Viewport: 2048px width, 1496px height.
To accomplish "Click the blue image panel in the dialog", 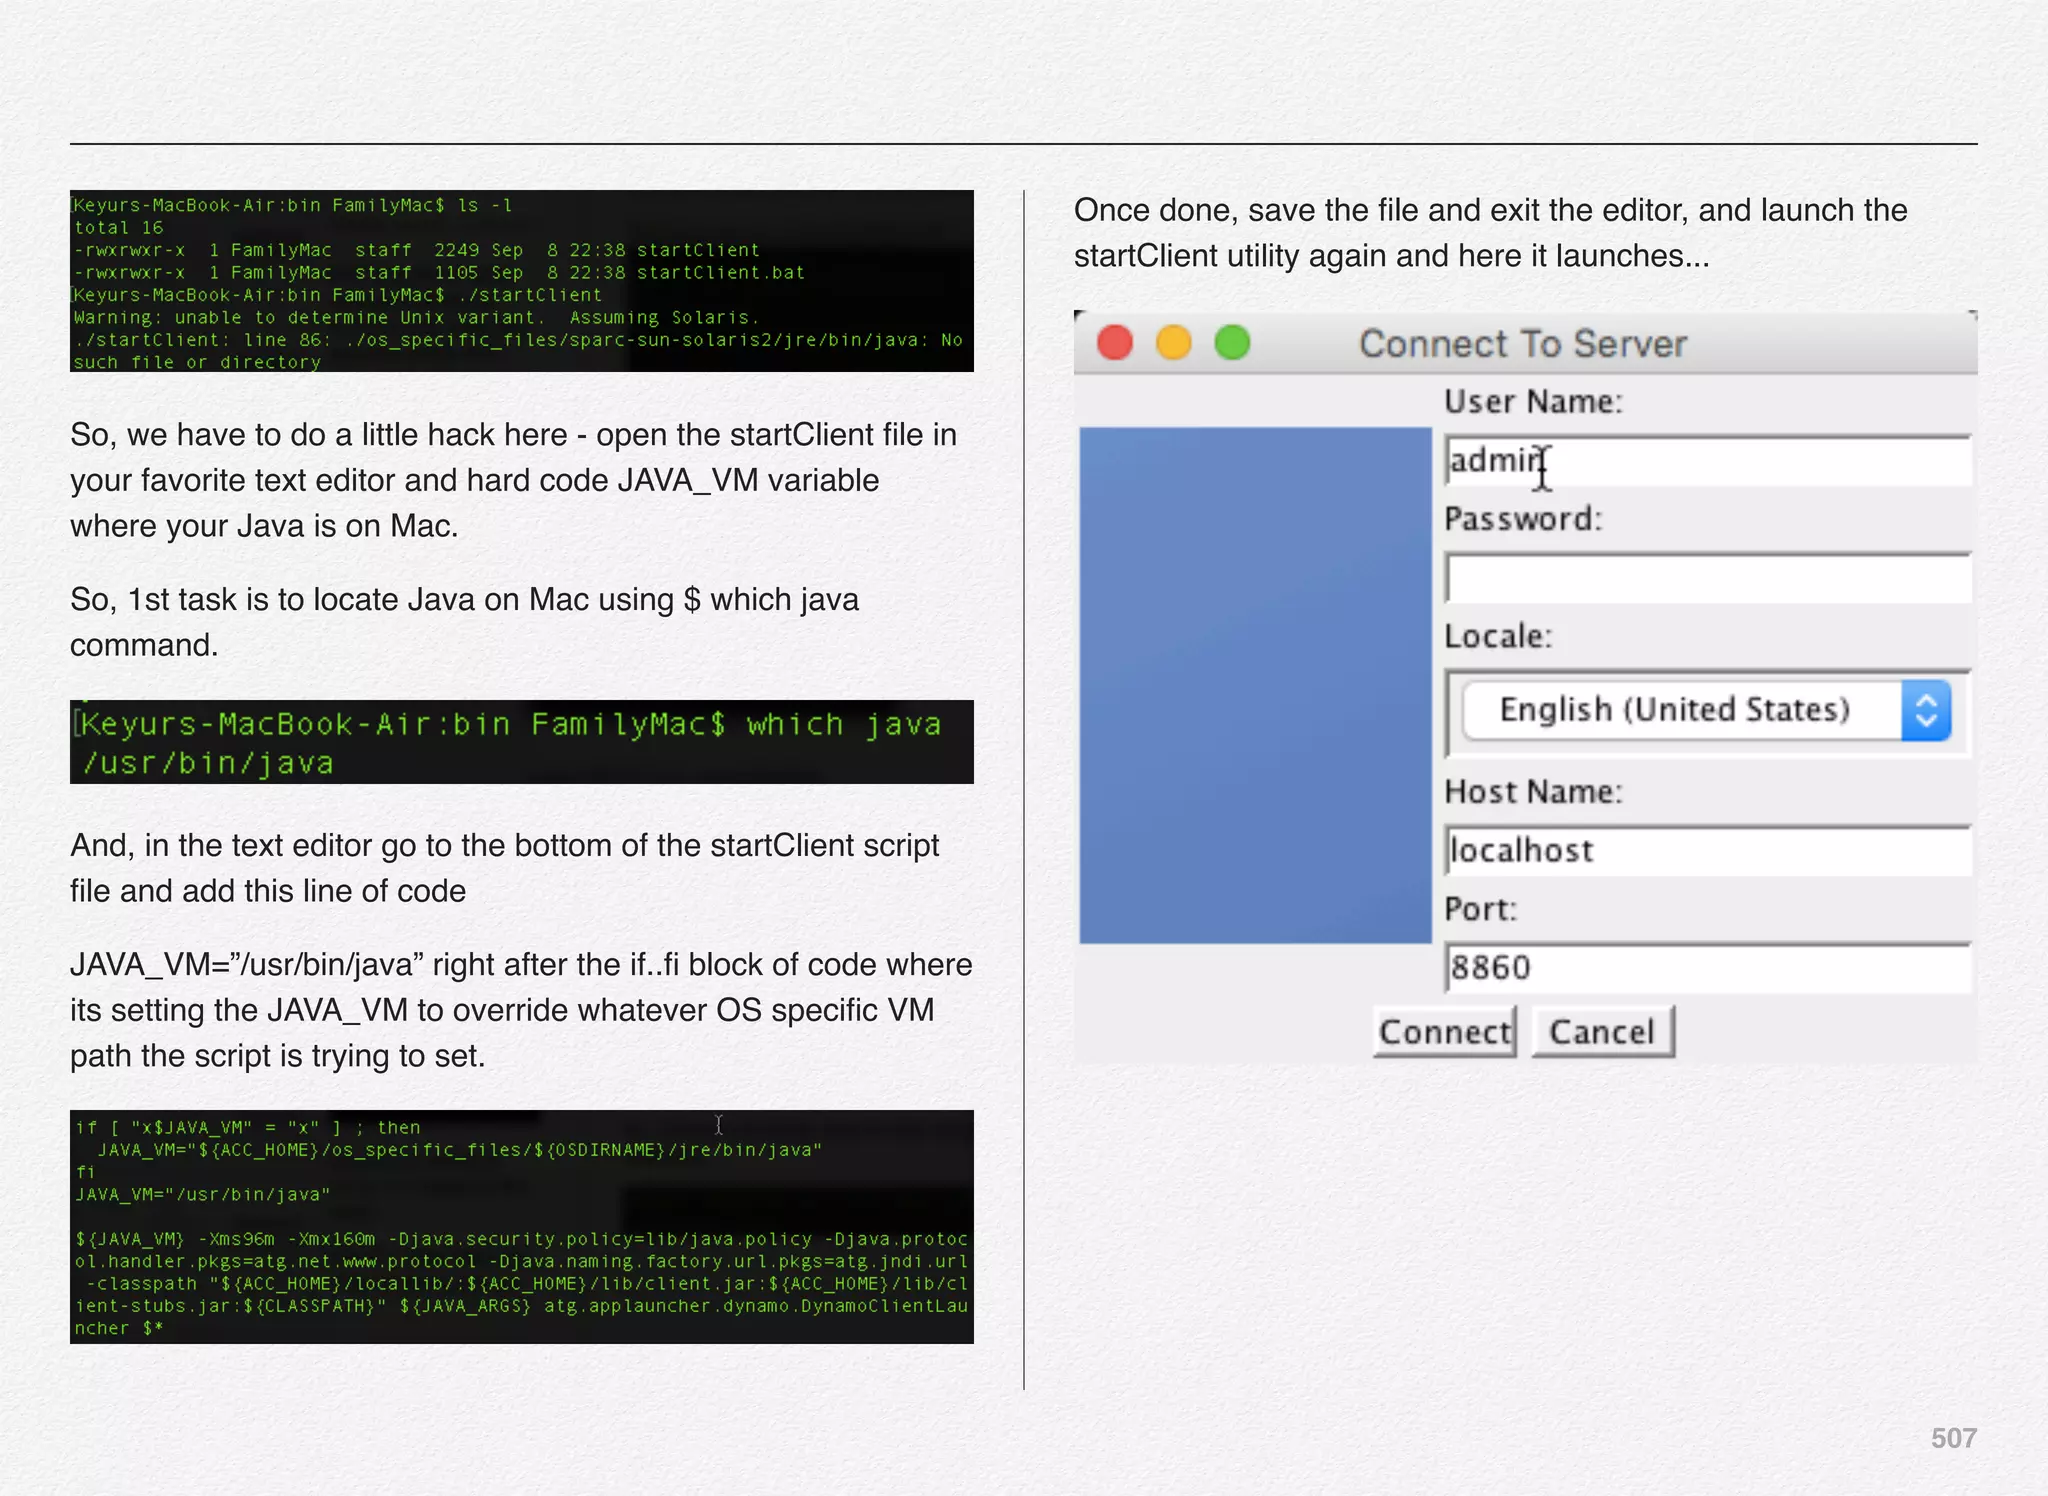I will point(1255,685).
